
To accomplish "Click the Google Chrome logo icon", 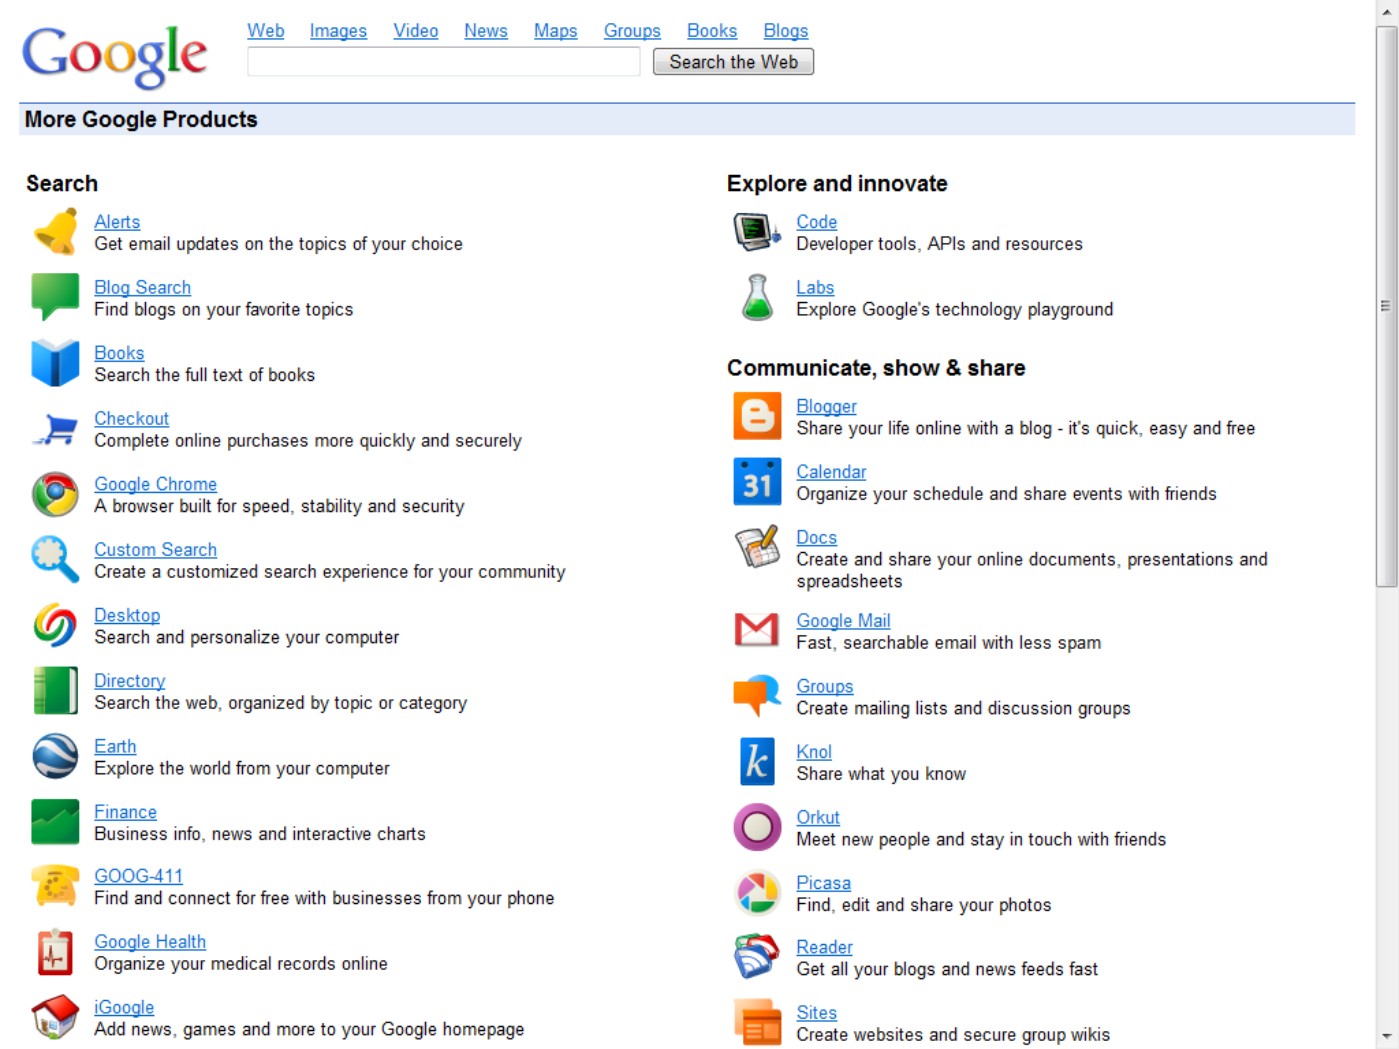I will pos(55,494).
